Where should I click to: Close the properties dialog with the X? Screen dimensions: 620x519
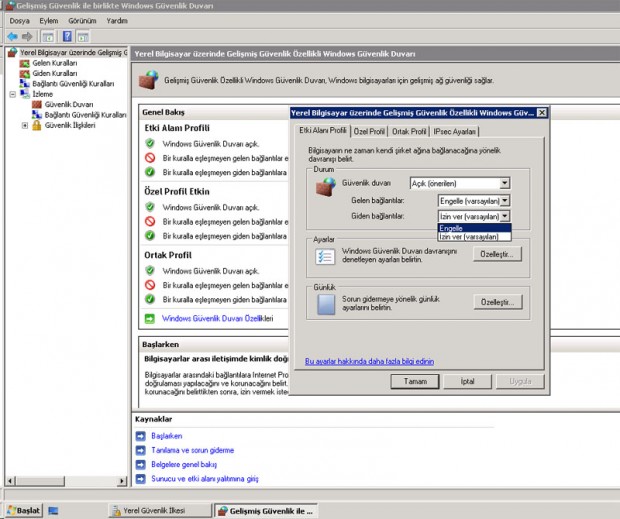coord(542,113)
